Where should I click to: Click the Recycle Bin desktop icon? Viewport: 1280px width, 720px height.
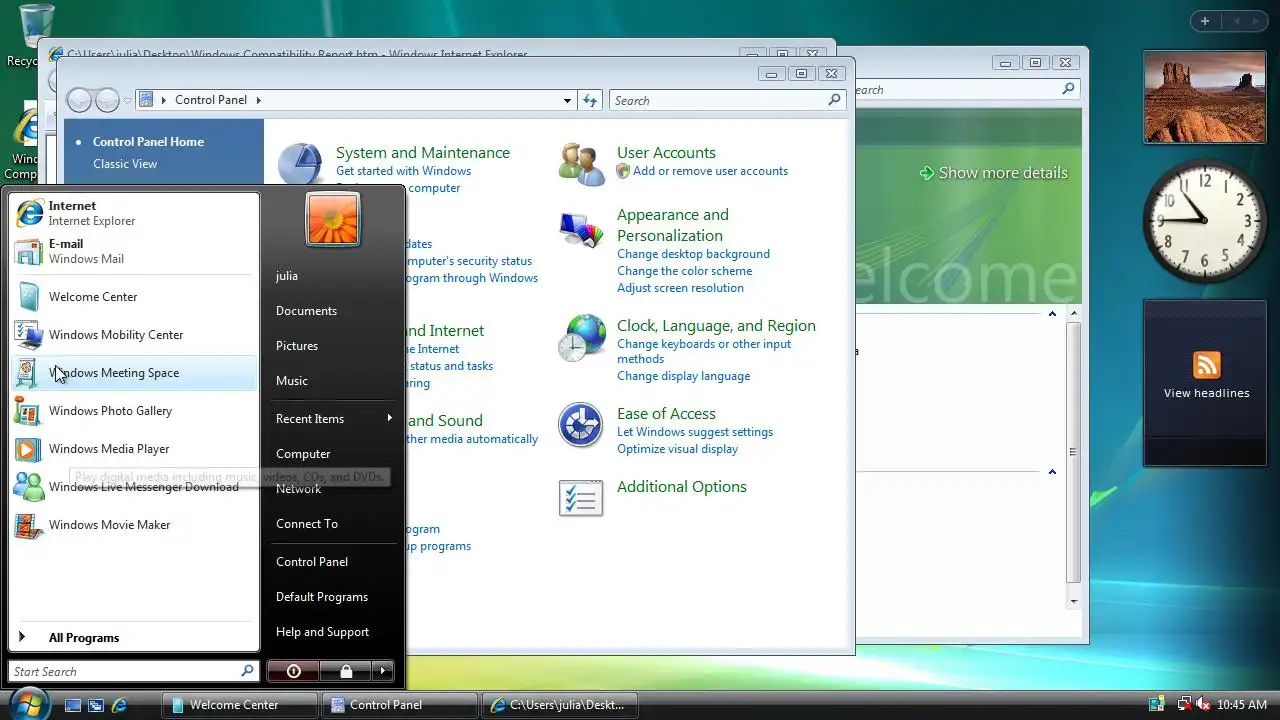click(x=36, y=24)
